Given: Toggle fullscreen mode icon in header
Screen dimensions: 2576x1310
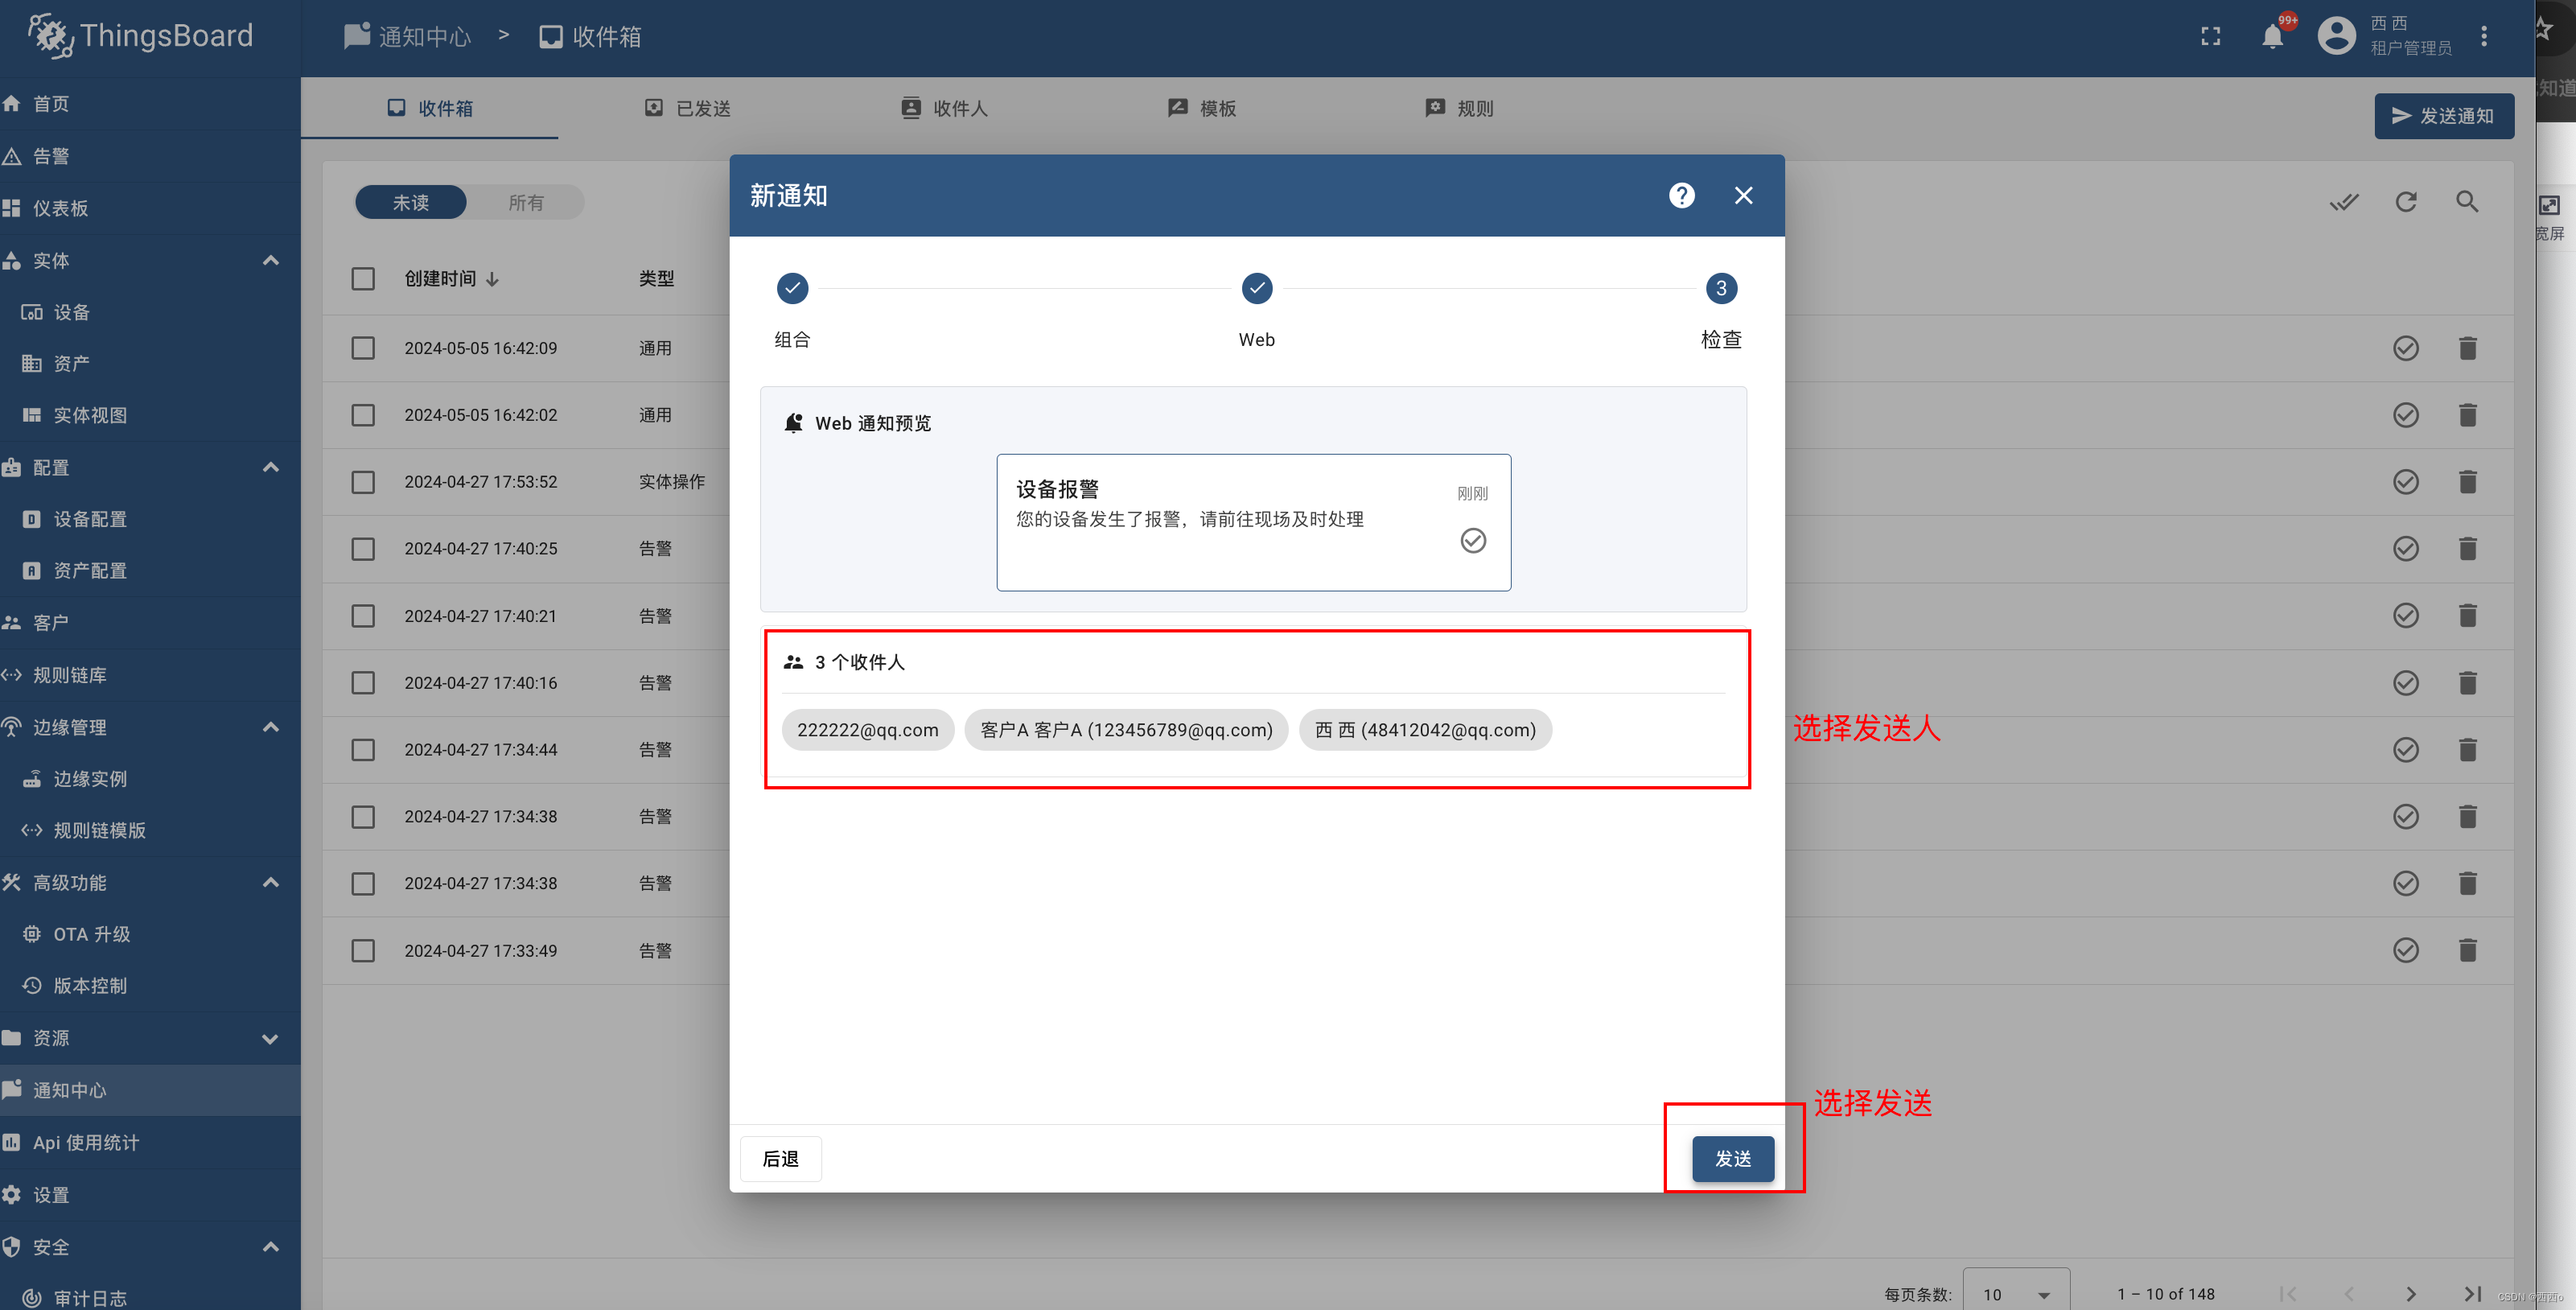Looking at the screenshot, I should tap(2210, 37).
